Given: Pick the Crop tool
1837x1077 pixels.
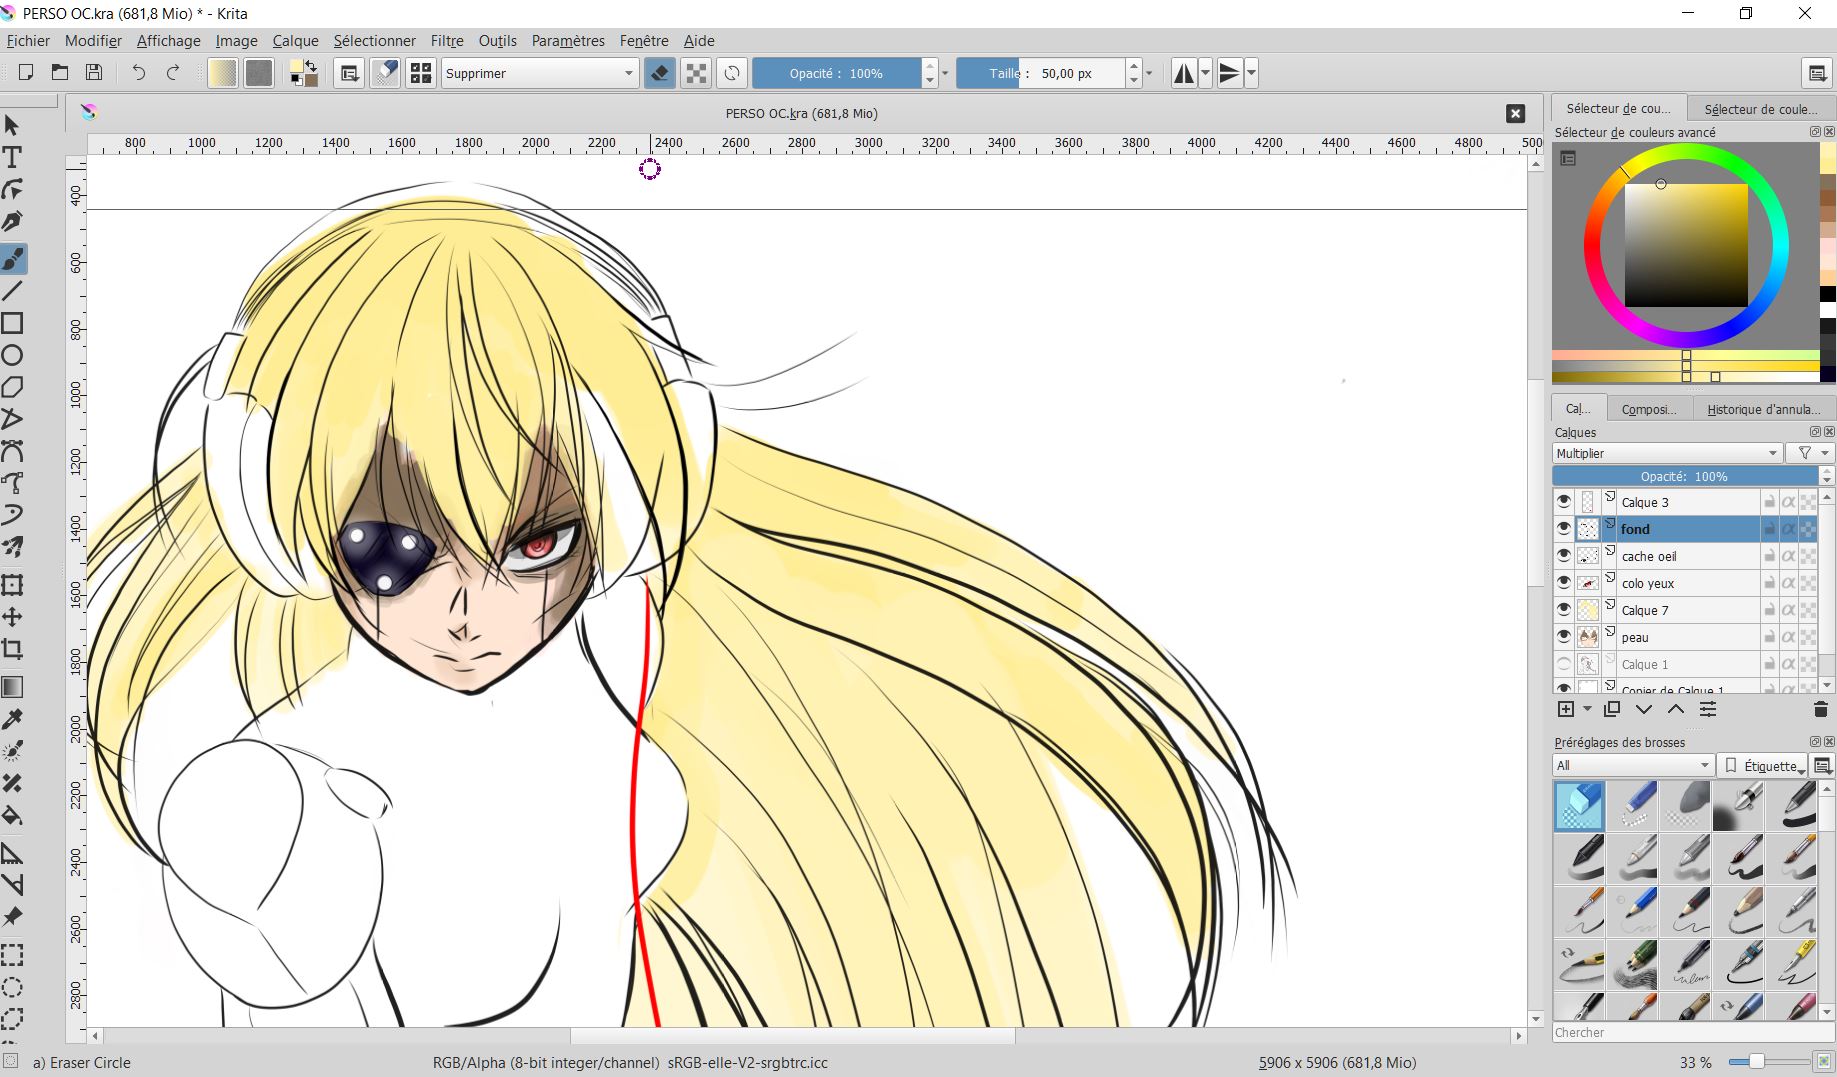Looking at the screenshot, I should [x=13, y=649].
